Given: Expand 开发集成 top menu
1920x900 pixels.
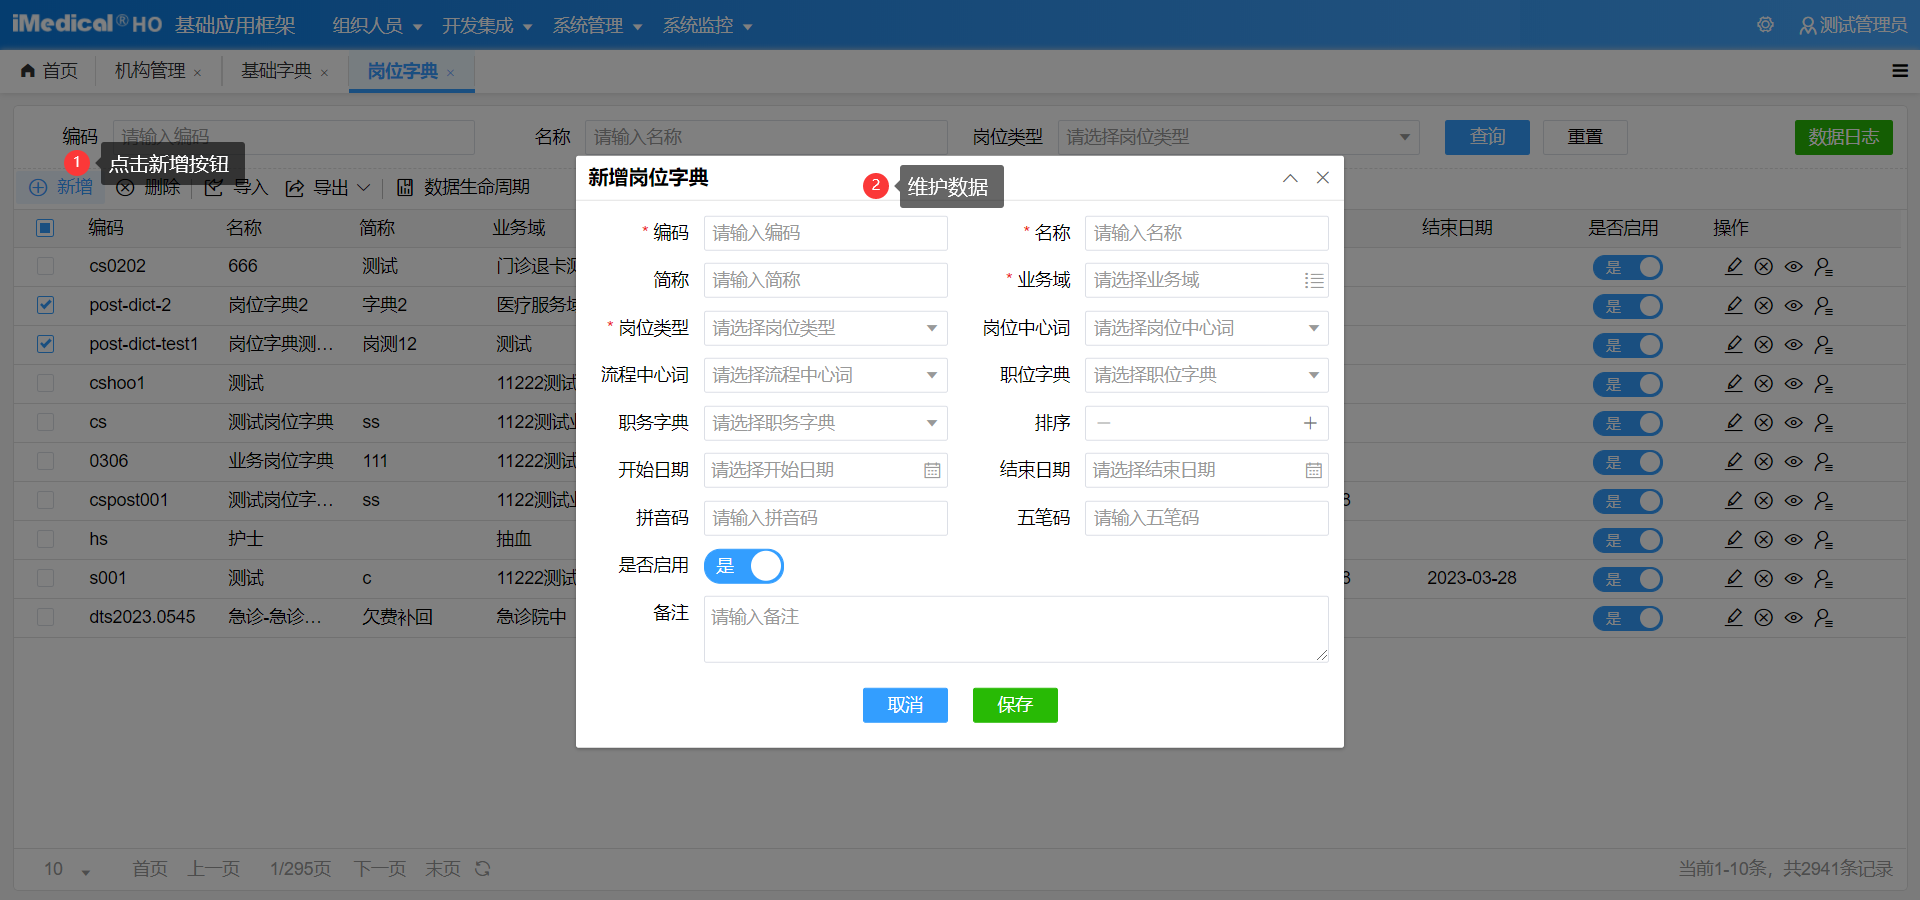Looking at the screenshot, I should 487,25.
